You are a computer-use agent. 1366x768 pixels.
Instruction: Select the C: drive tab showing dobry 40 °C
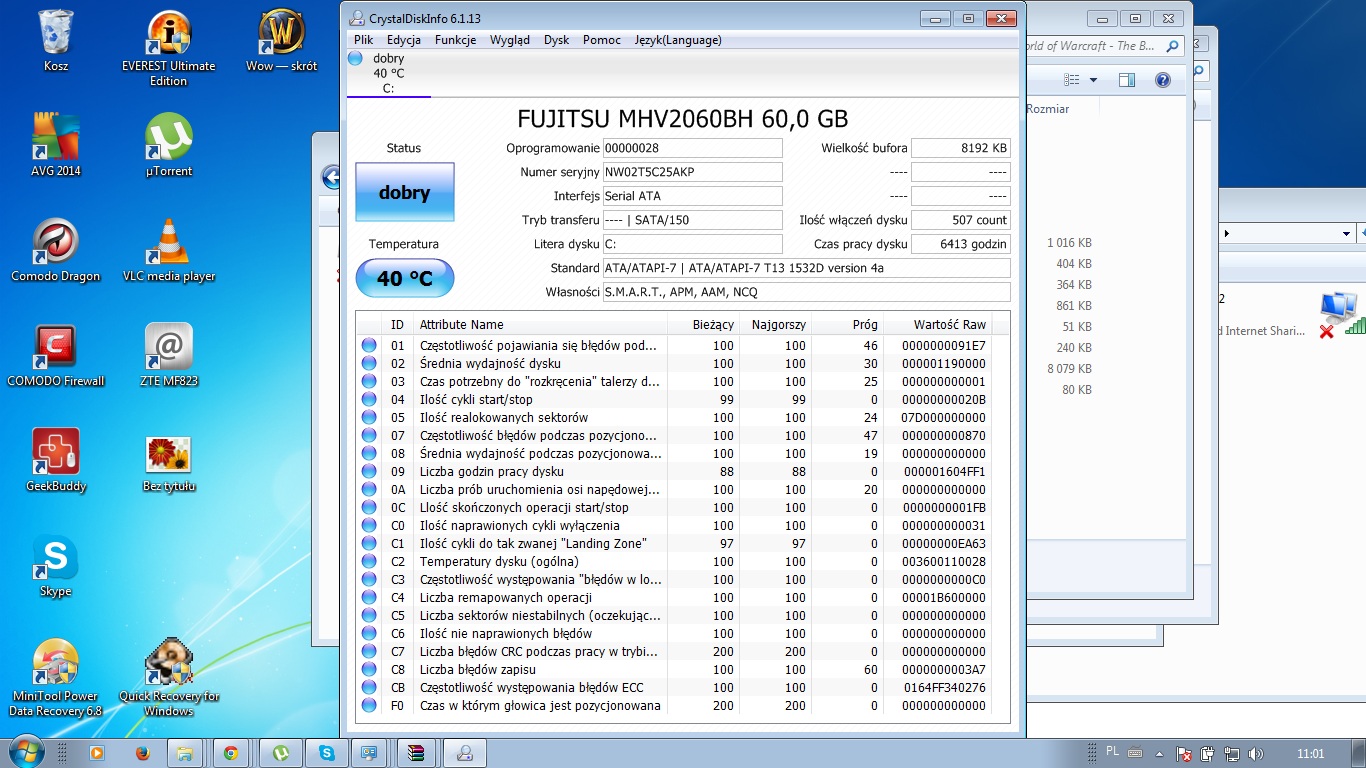coord(388,73)
